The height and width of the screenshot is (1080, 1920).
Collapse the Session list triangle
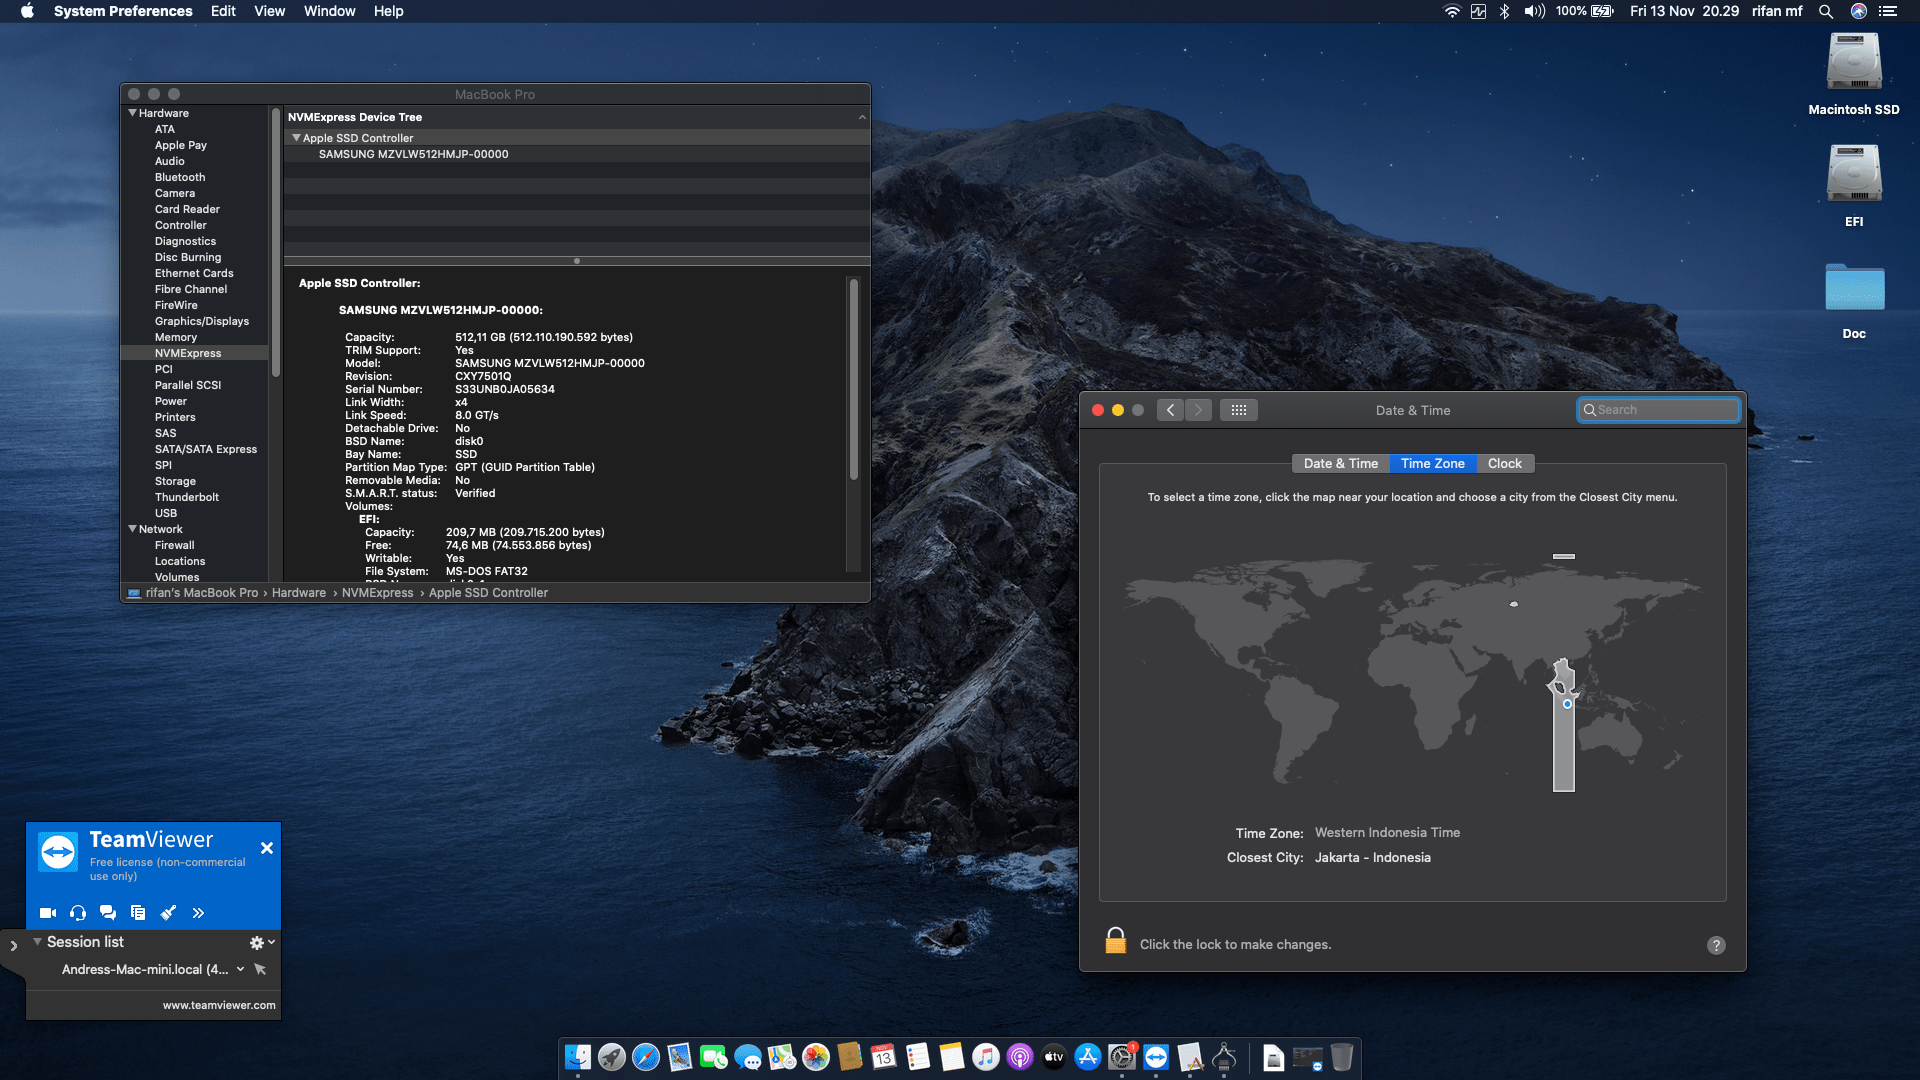tap(37, 942)
